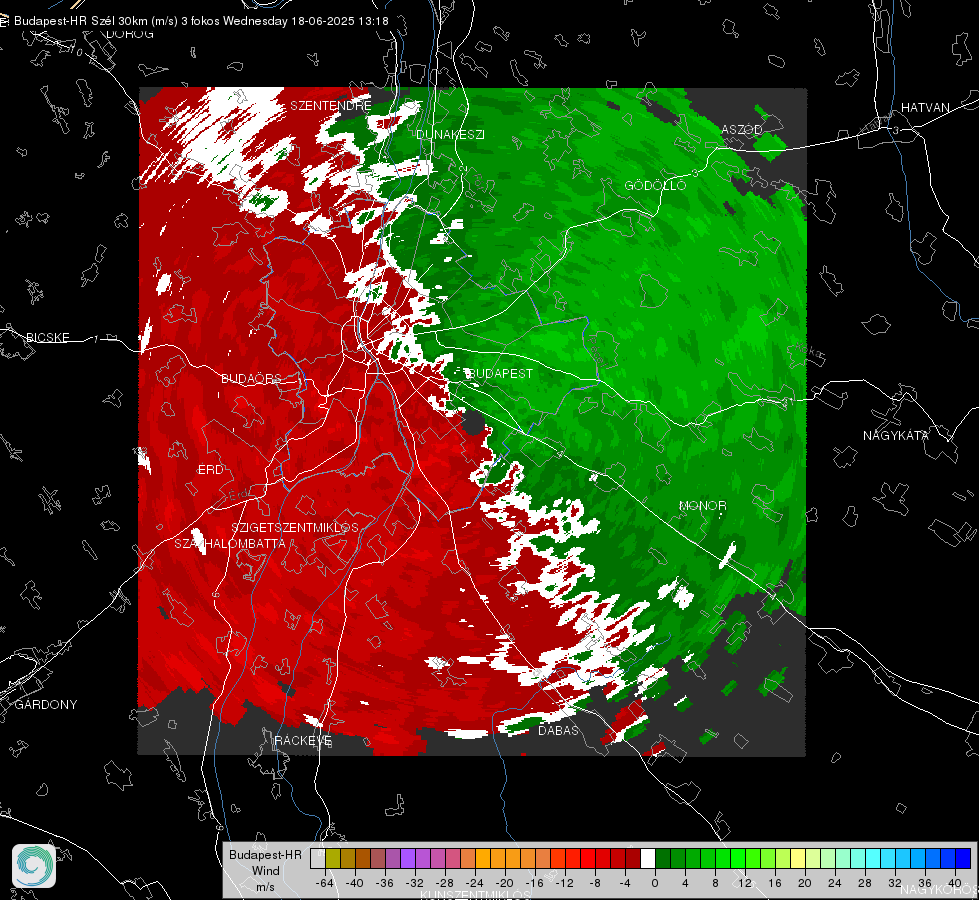Pick the light gray first swatch in legend
This screenshot has width=979, height=900.
tap(318, 858)
